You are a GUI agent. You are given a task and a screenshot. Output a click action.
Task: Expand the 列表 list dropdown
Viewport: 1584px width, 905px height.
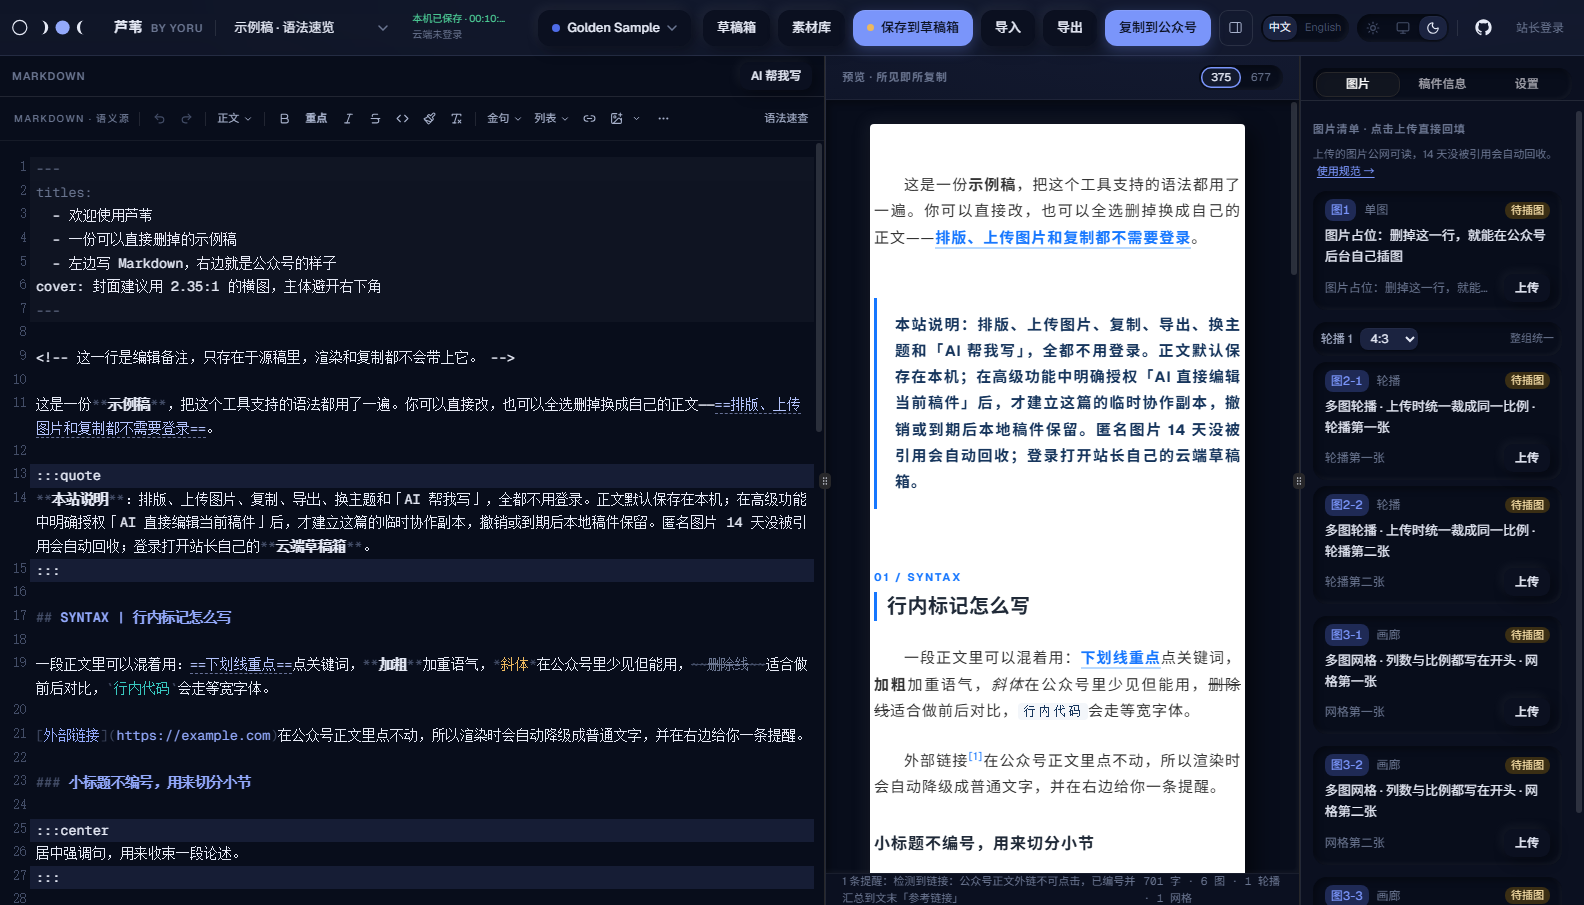(551, 118)
